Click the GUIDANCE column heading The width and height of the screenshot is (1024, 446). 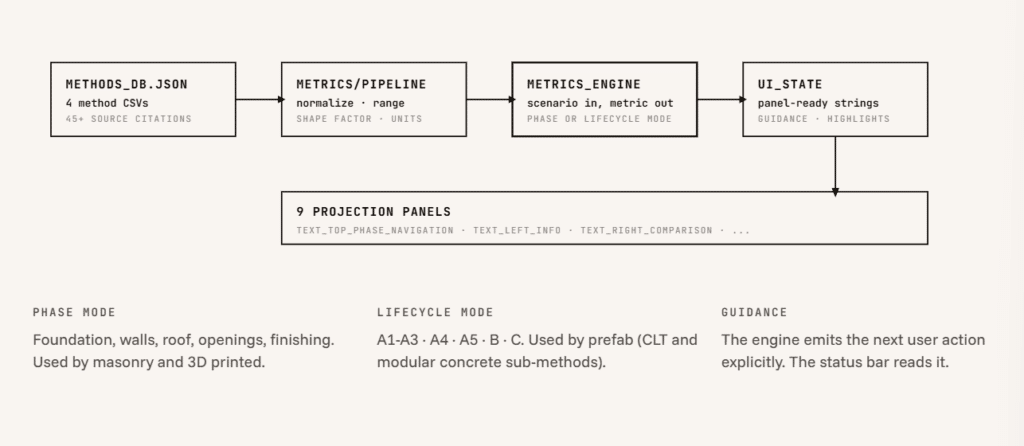pos(754,312)
